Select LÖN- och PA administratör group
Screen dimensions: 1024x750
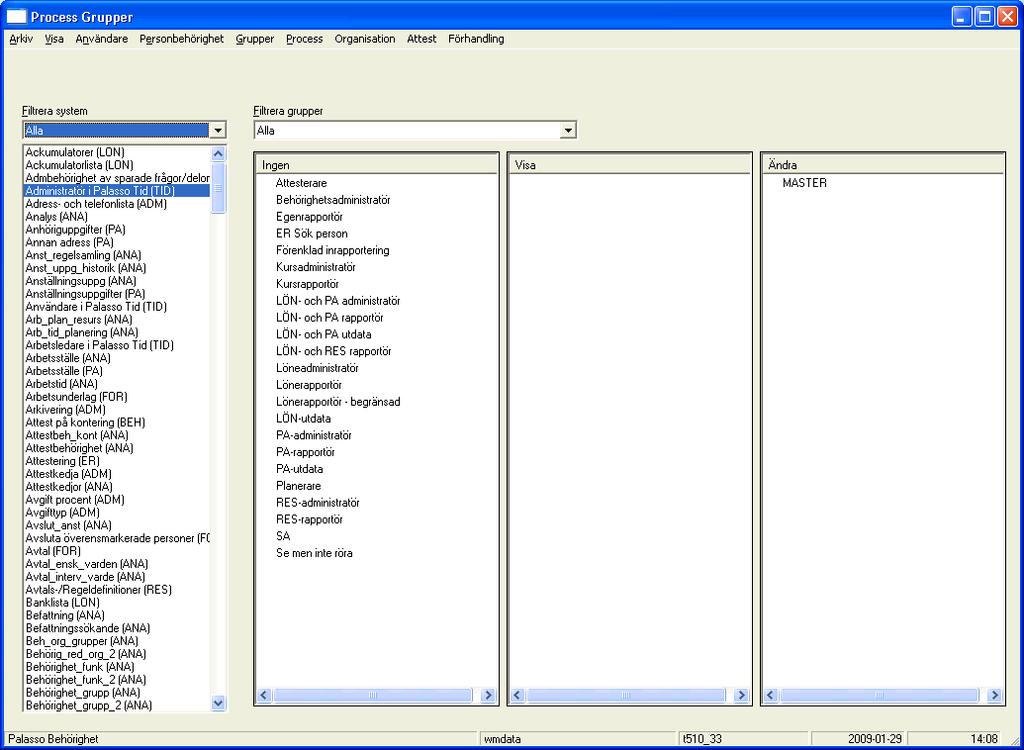[x=338, y=301]
